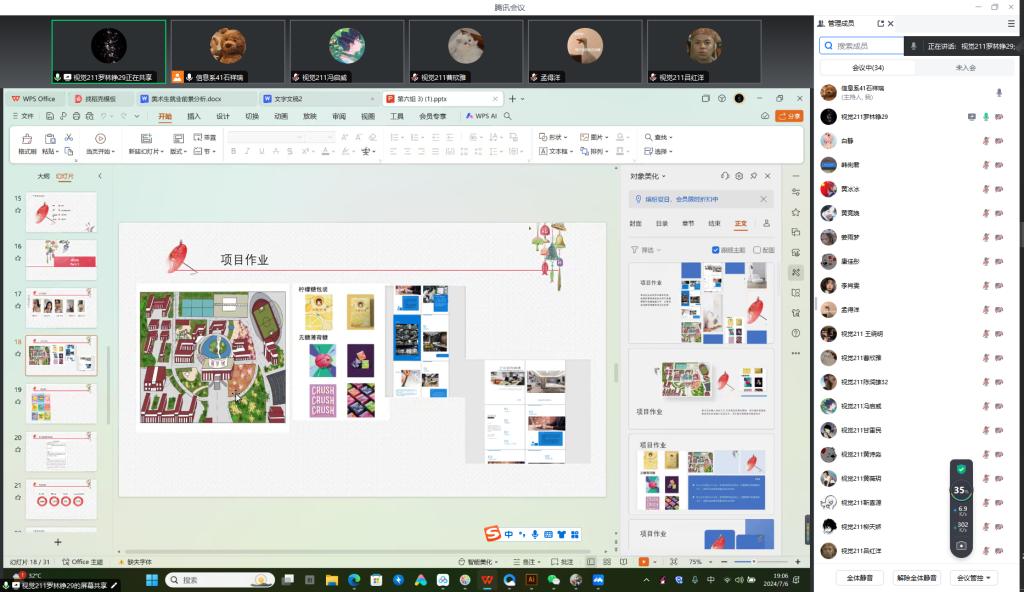Select the 封面 tab in beautify panel

click(x=635, y=224)
